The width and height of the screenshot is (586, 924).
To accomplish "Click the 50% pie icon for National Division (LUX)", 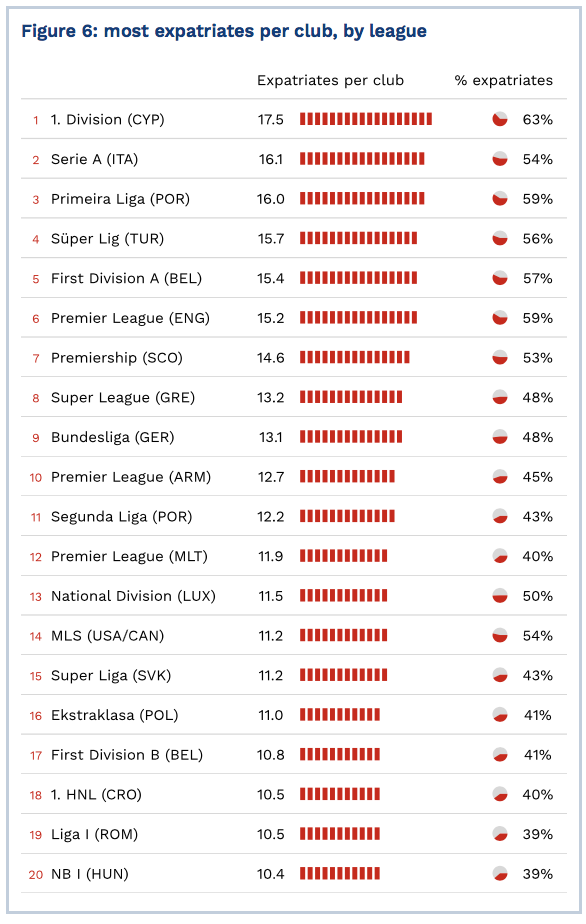I will (x=500, y=596).
